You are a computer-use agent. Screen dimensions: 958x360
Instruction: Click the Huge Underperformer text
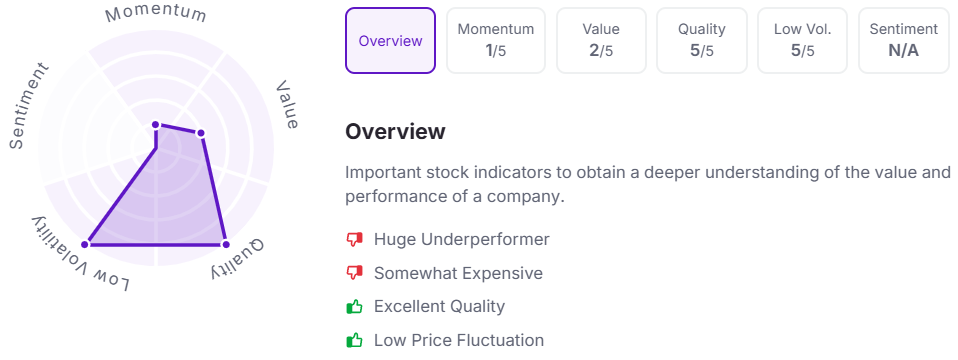tap(461, 240)
